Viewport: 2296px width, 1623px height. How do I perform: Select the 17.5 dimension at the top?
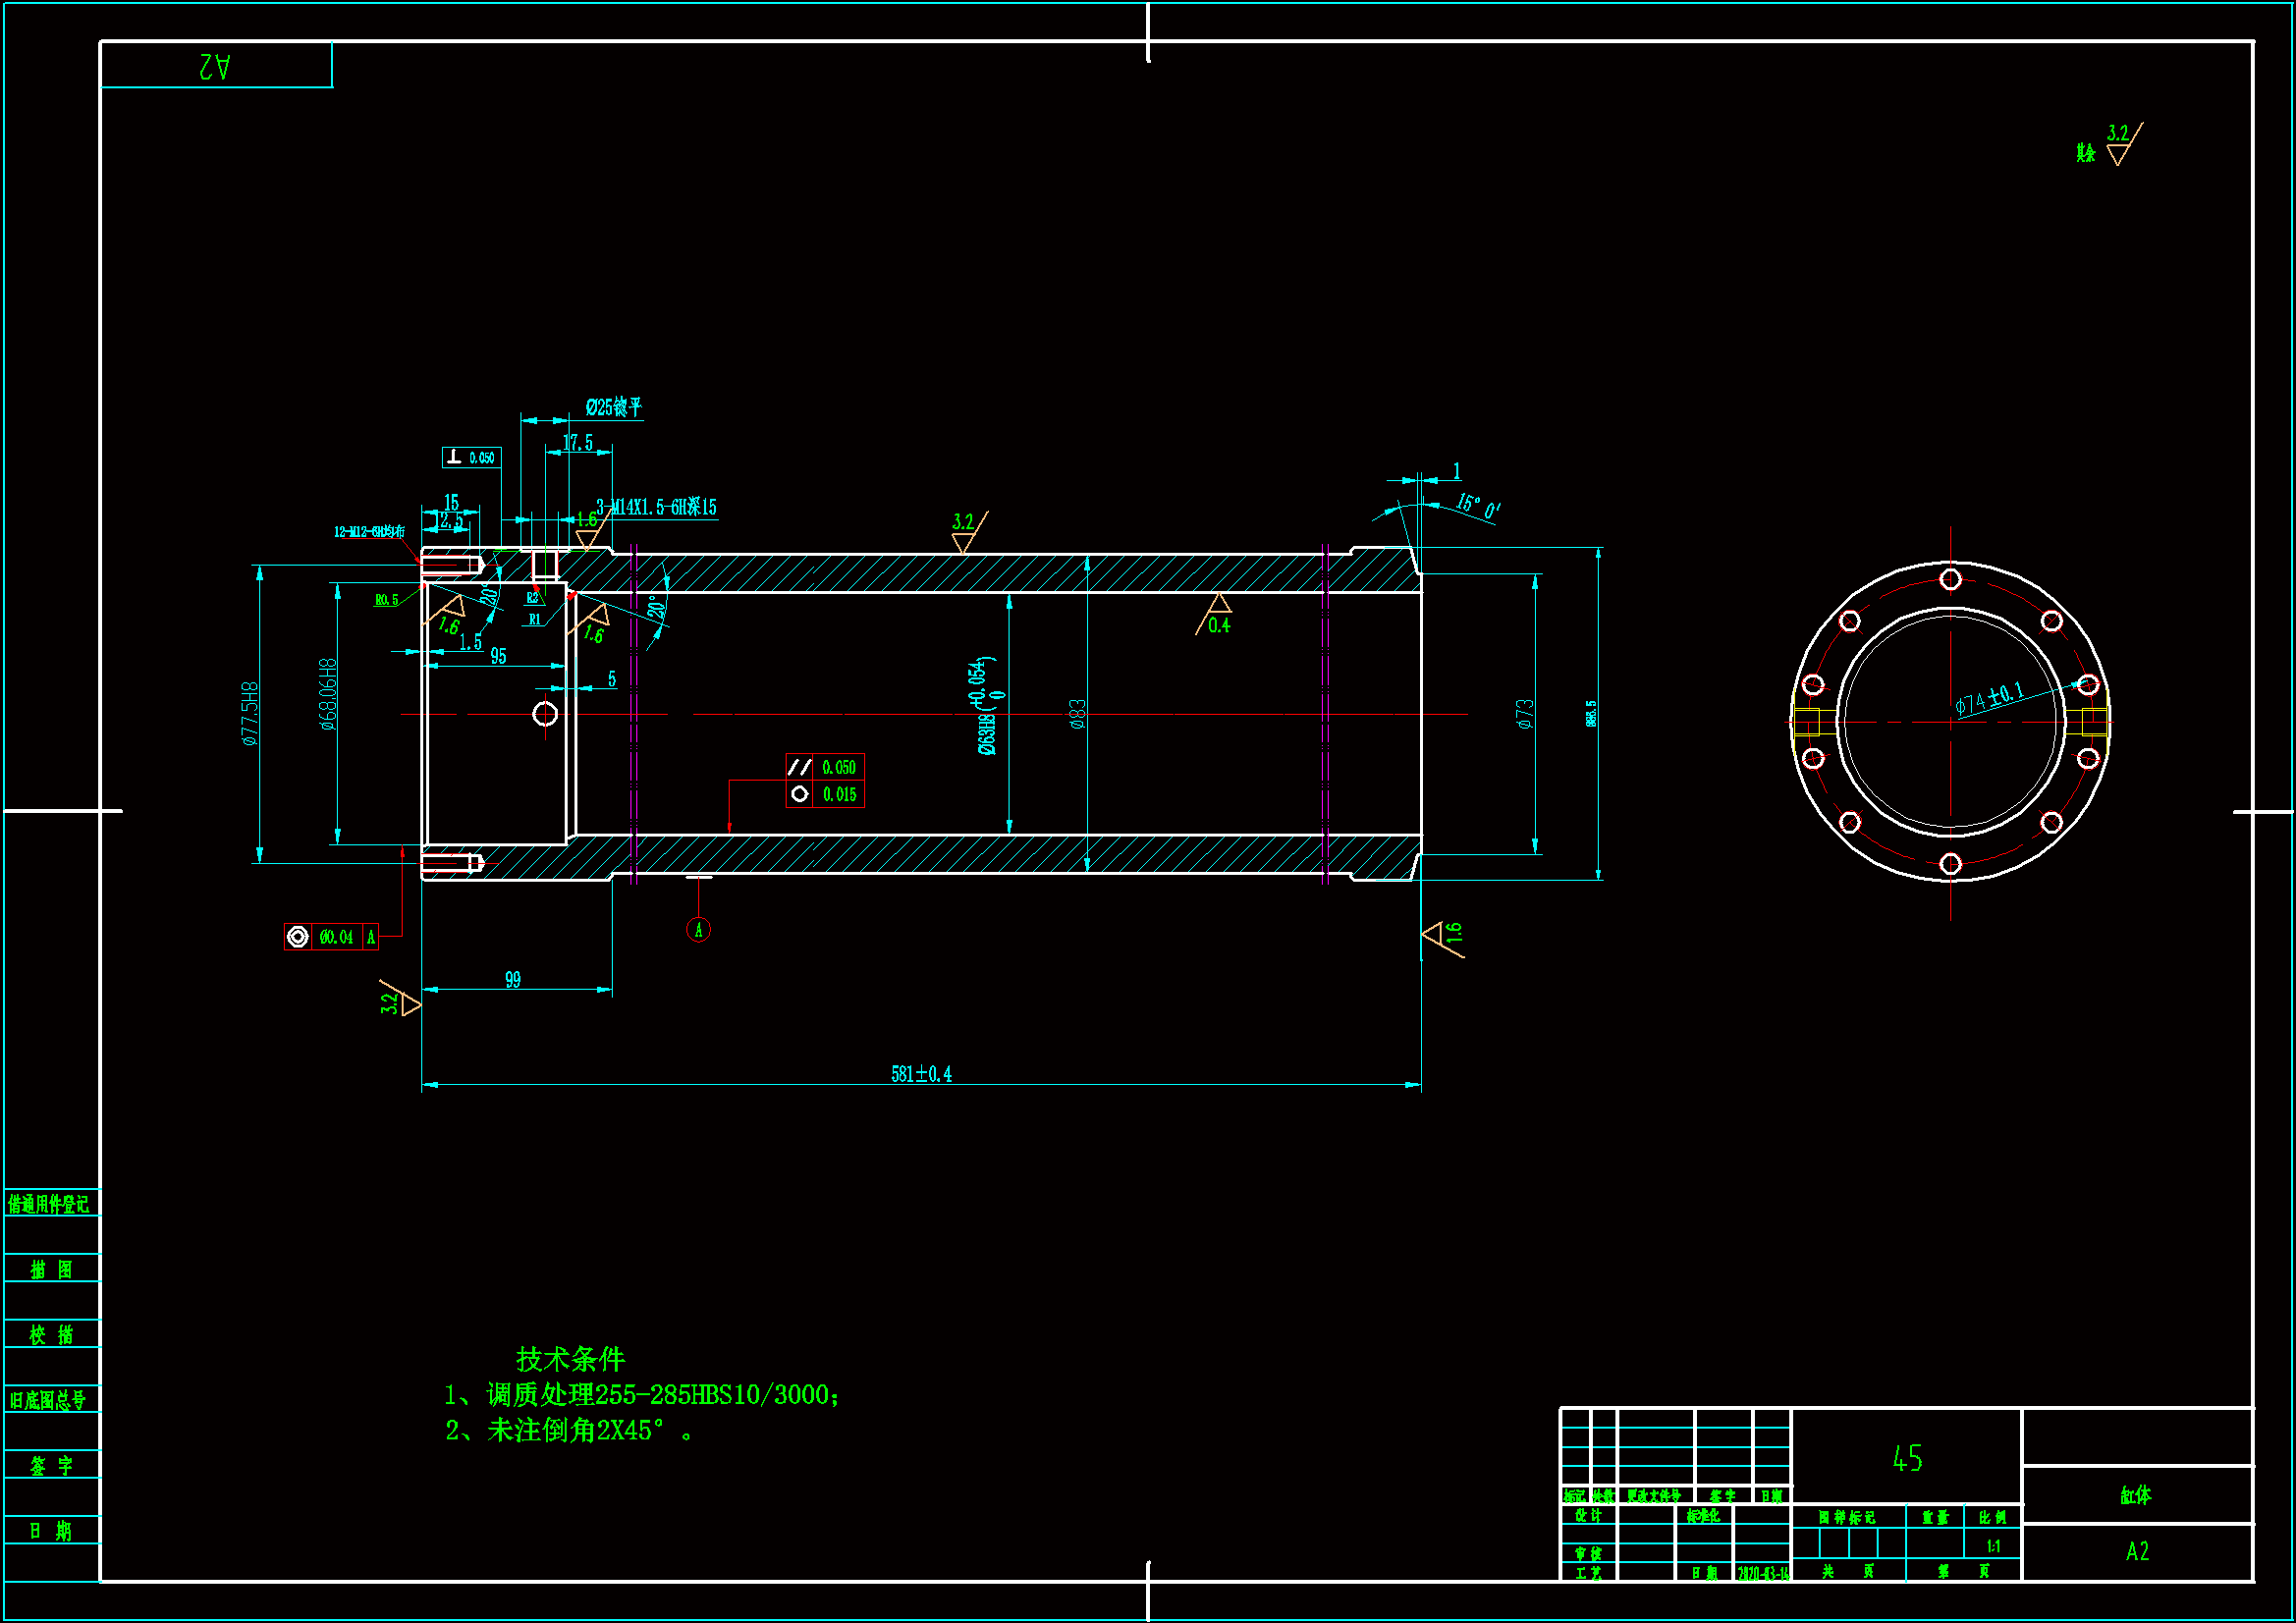(x=577, y=442)
